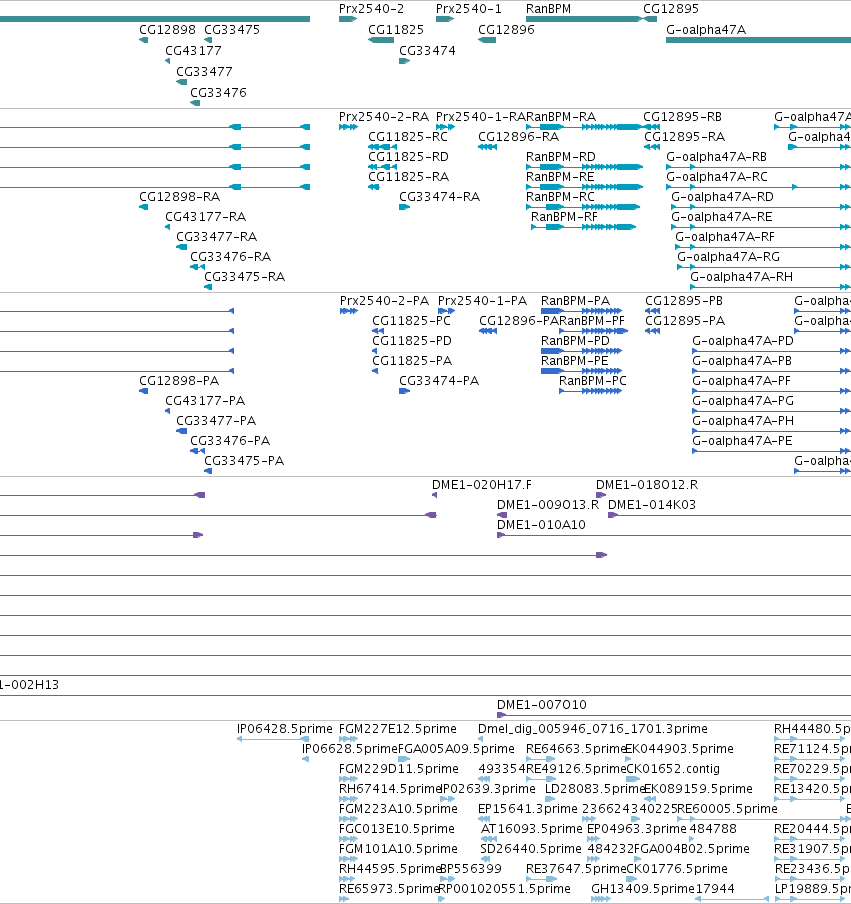The image size is (851, 904).
Task: Click the CG33477-PA protein label
Action: click(216, 421)
